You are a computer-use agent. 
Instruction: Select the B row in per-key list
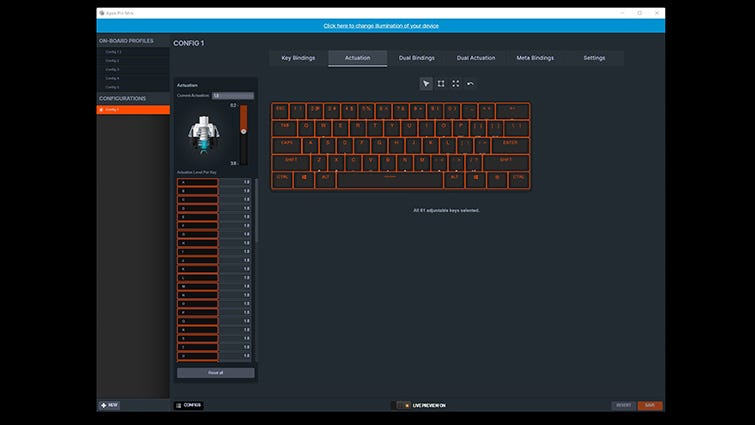coord(214,191)
